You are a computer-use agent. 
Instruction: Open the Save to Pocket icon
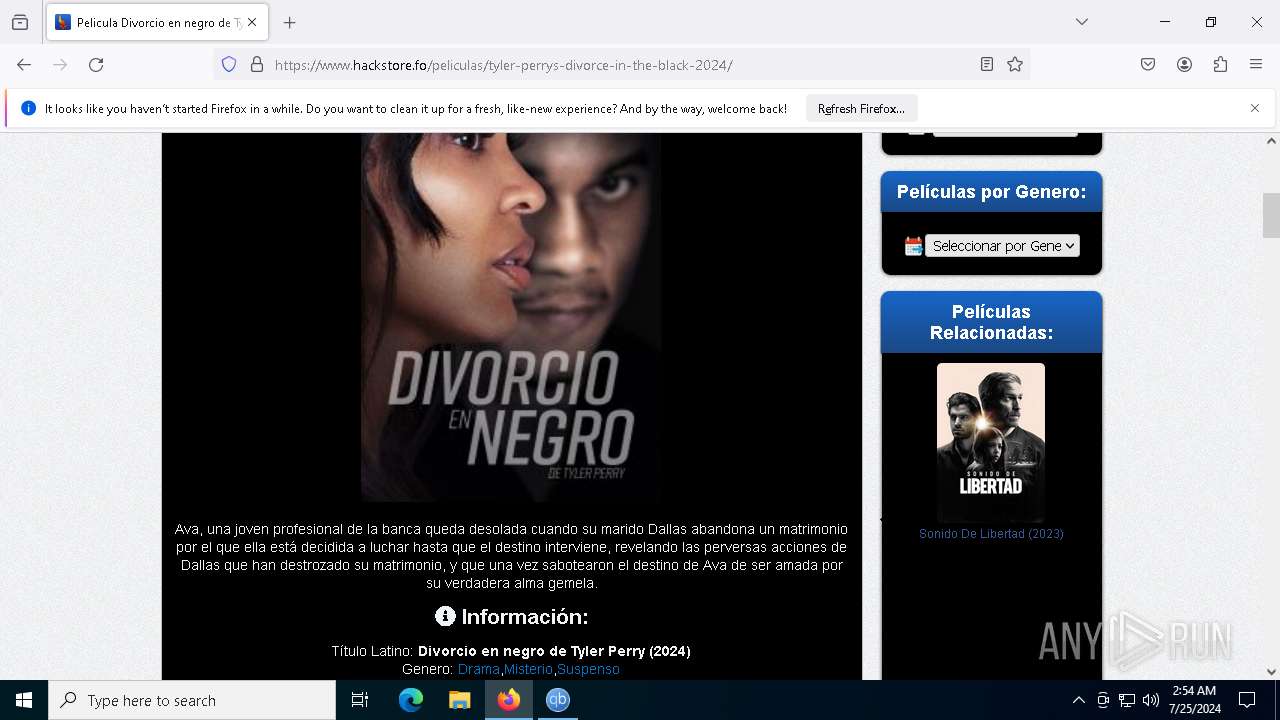pos(1148,65)
